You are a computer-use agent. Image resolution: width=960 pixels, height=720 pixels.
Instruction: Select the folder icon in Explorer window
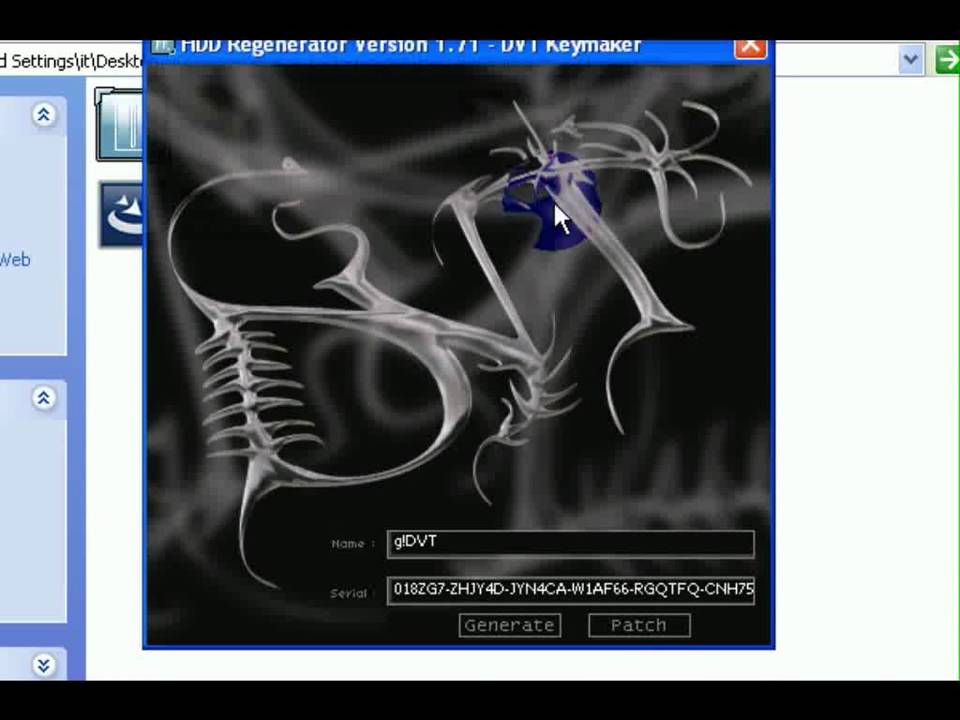point(119,125)
